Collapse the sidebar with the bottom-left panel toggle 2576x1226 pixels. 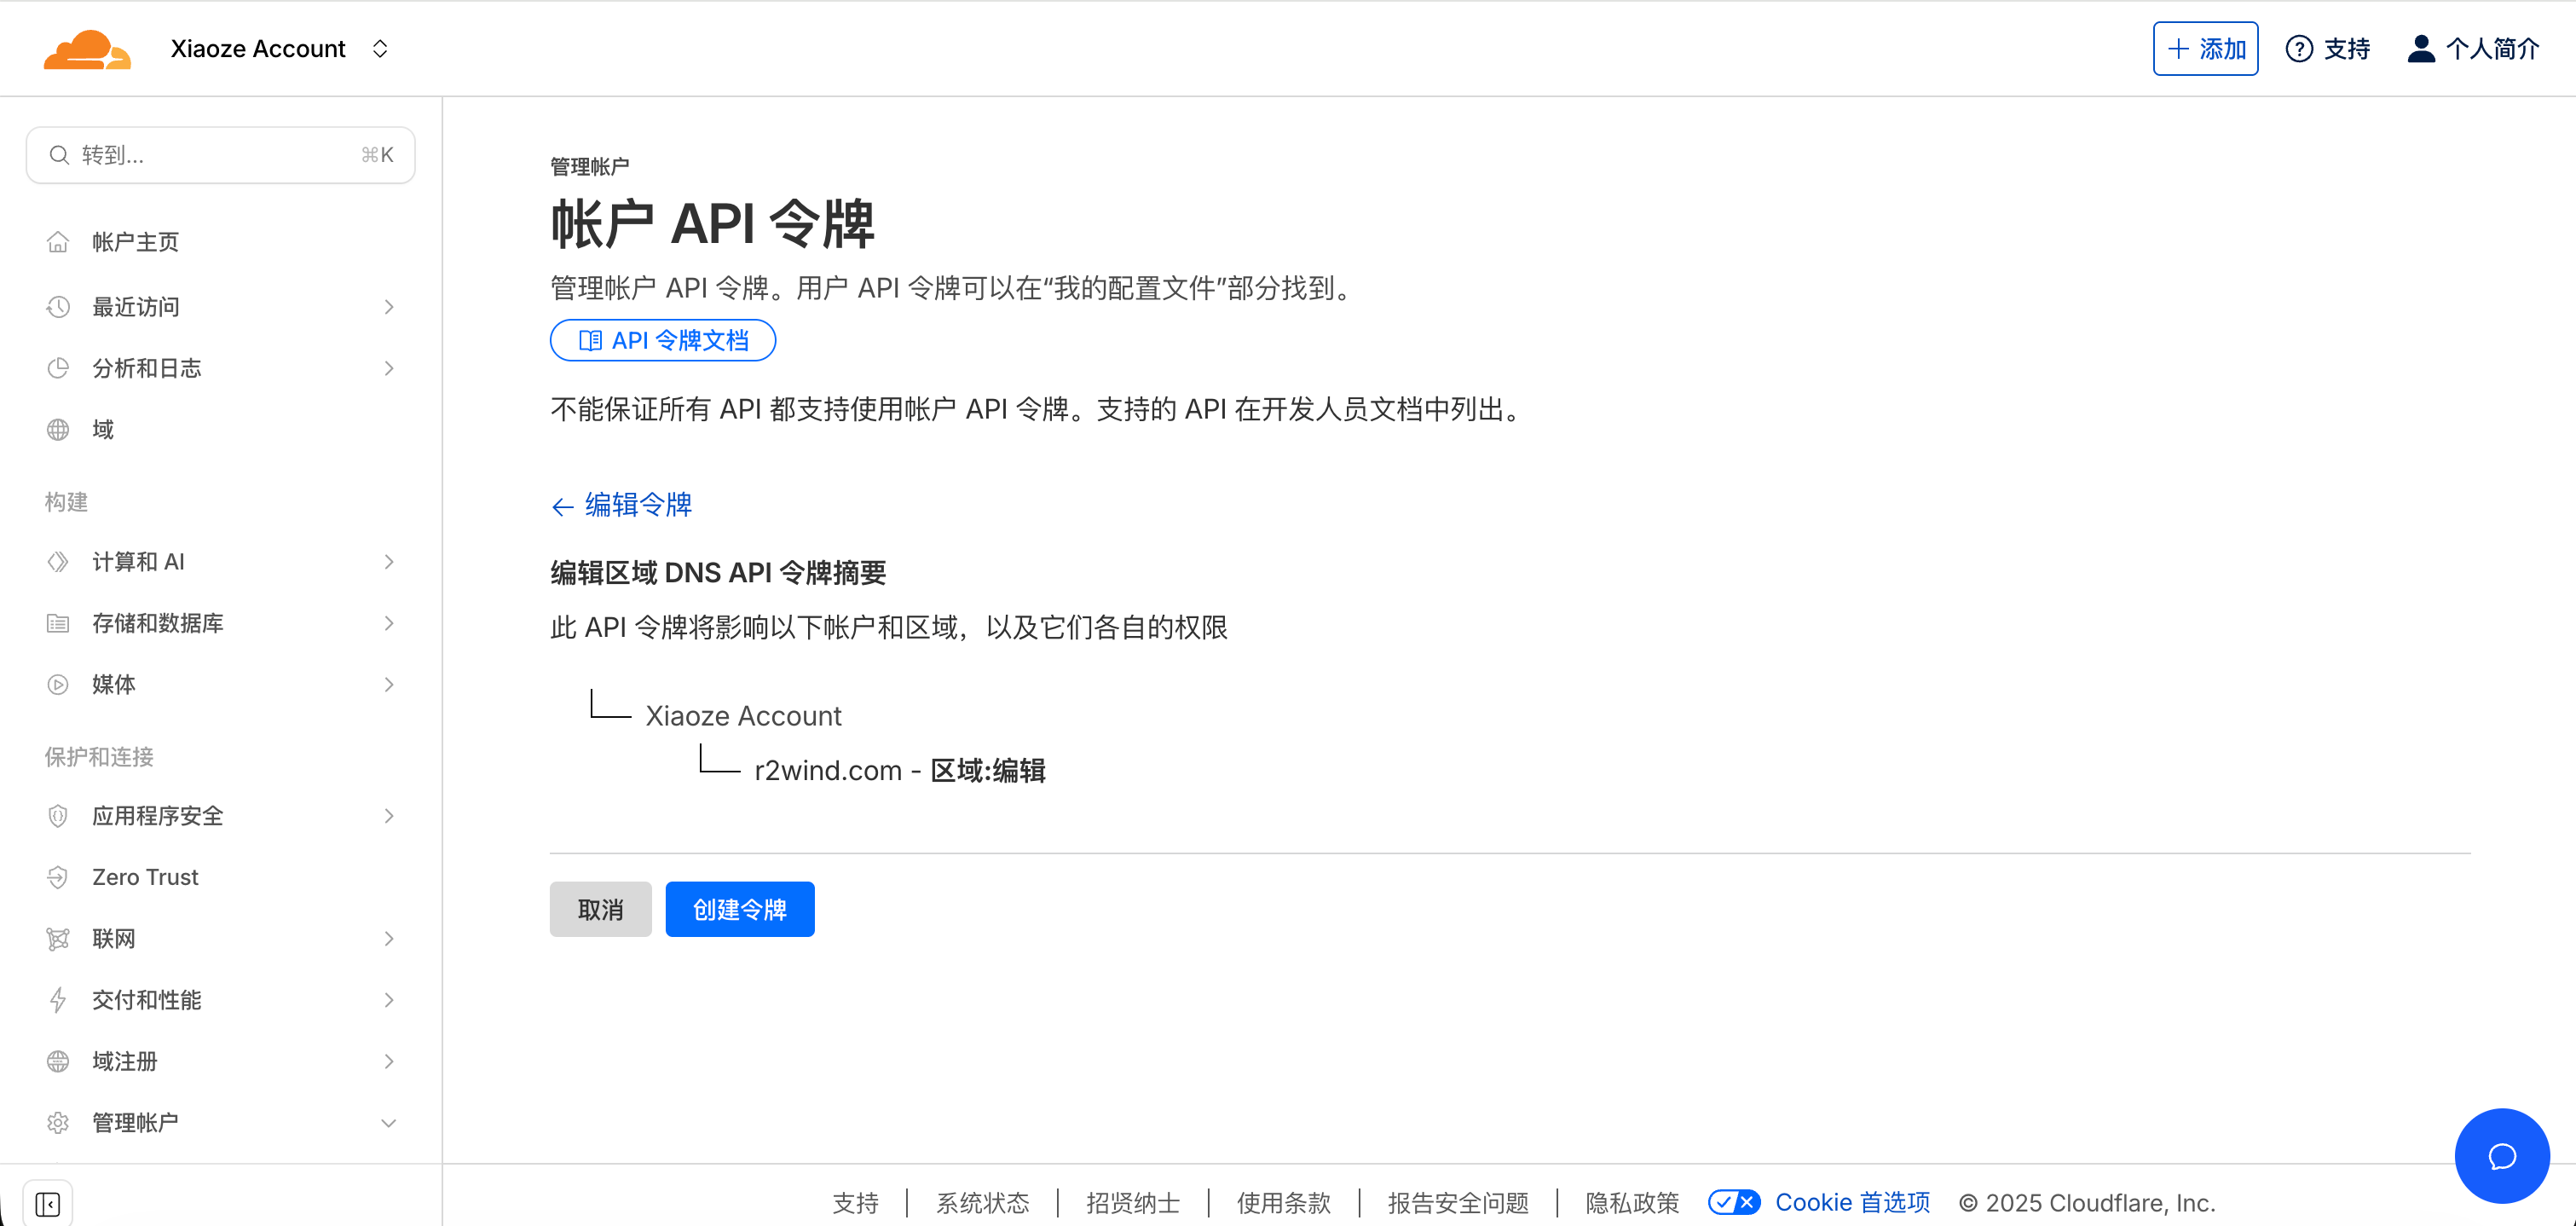(x=49, y=1203)
